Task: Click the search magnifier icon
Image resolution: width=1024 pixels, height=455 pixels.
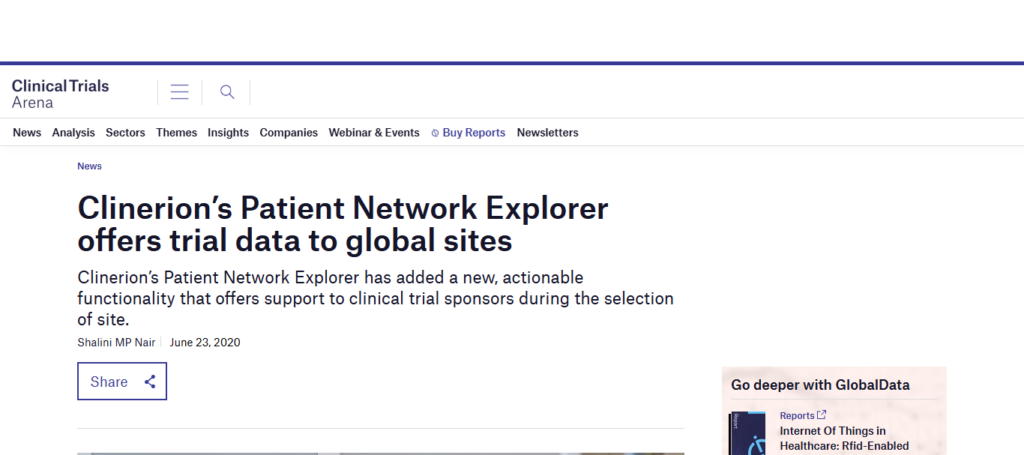Action: click(227, 92)
